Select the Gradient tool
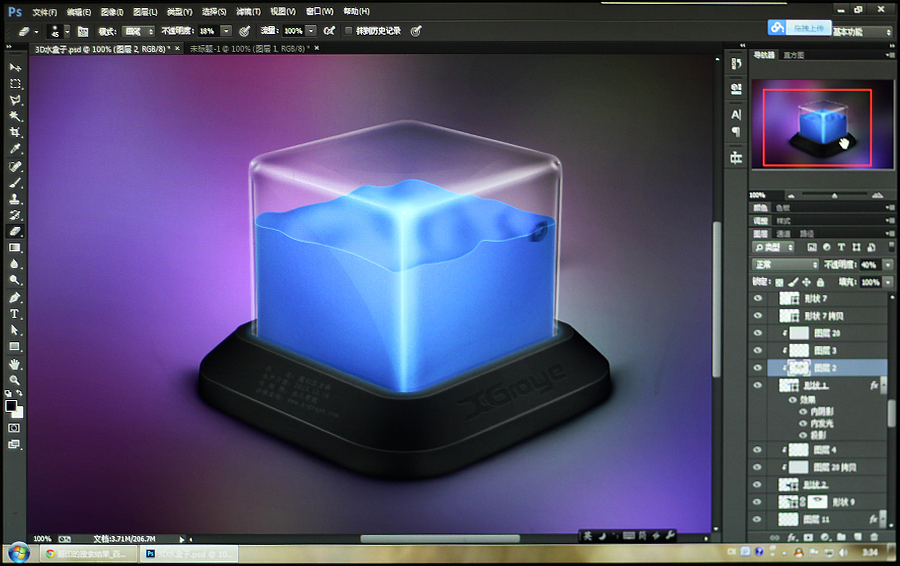 click(15, 247)
